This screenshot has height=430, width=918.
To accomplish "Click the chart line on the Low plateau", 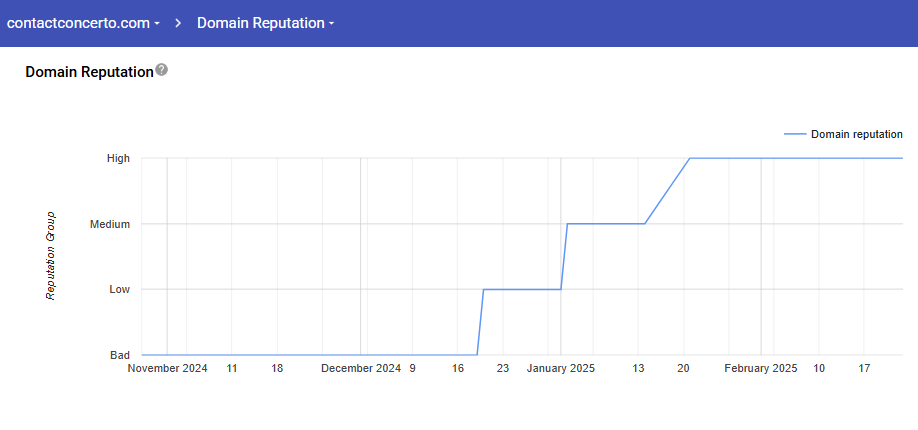I will click(x=522, y=289).
